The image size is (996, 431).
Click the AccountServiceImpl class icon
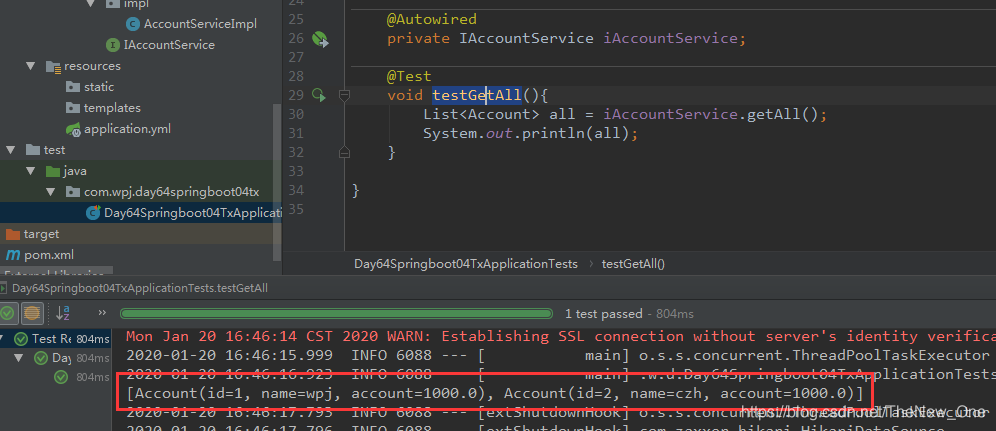(x=133, y=24)
